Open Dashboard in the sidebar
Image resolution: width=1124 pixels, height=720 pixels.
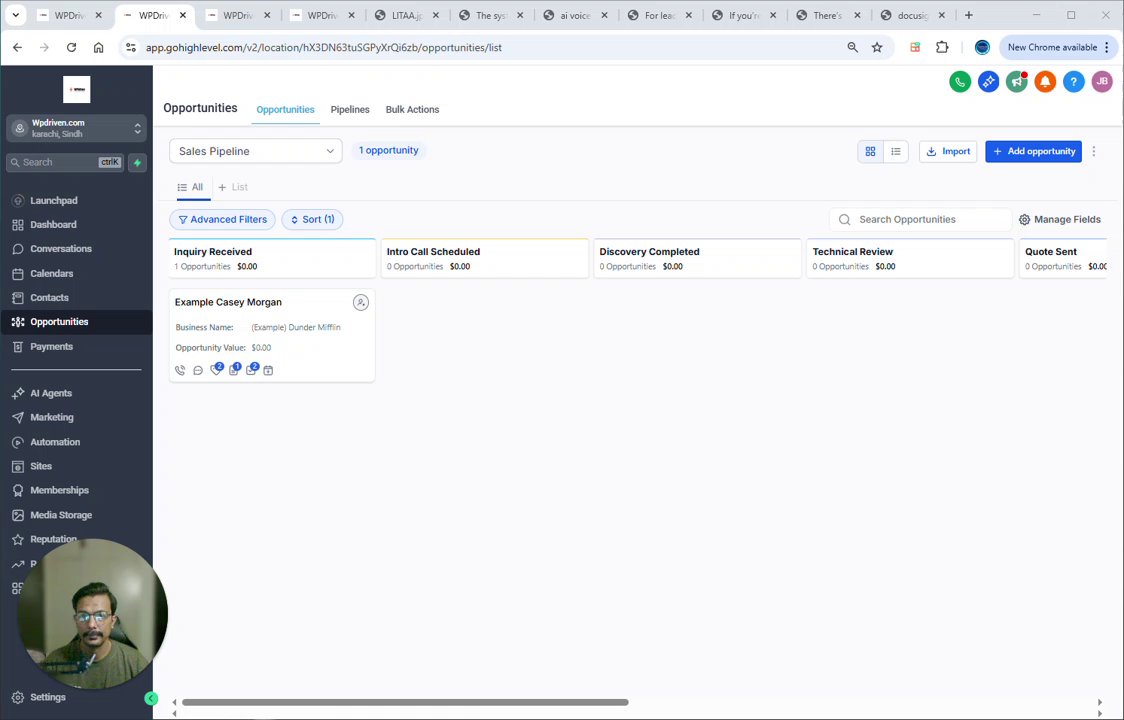point(76,224)
